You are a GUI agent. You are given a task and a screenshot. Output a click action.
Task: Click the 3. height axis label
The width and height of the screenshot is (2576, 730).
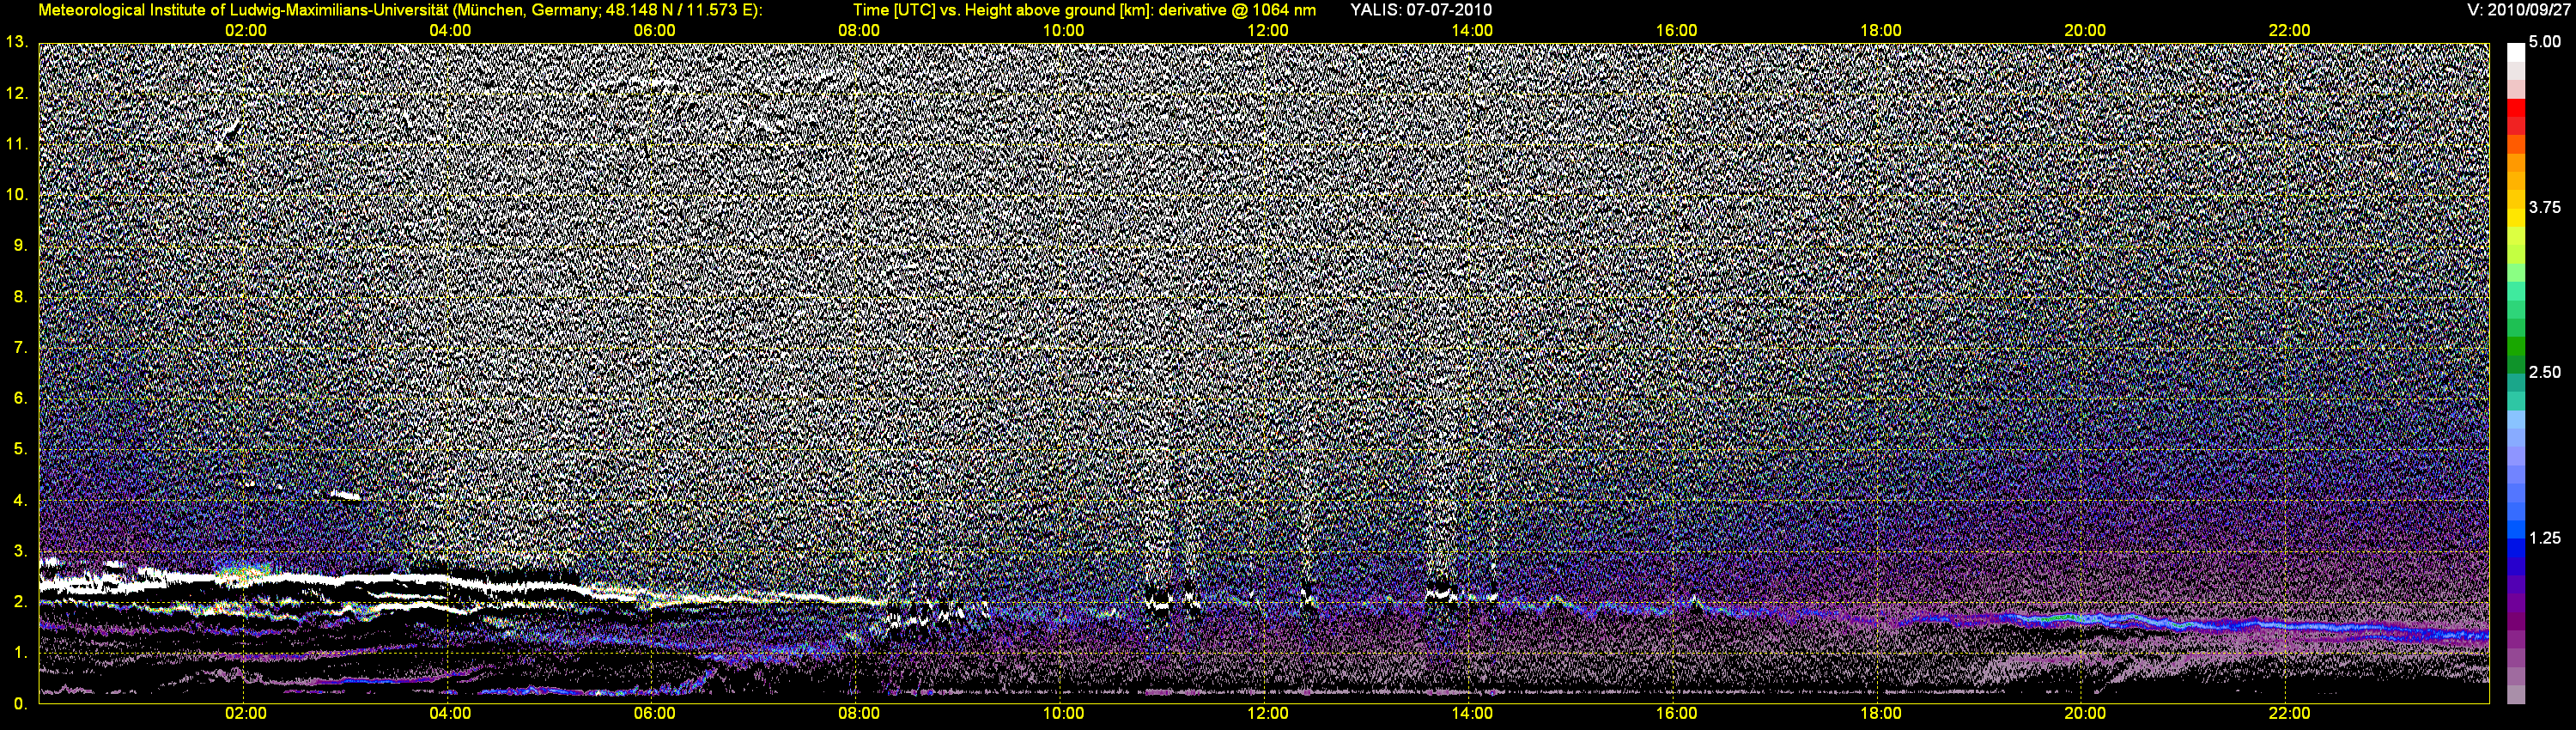coord(20,551)
